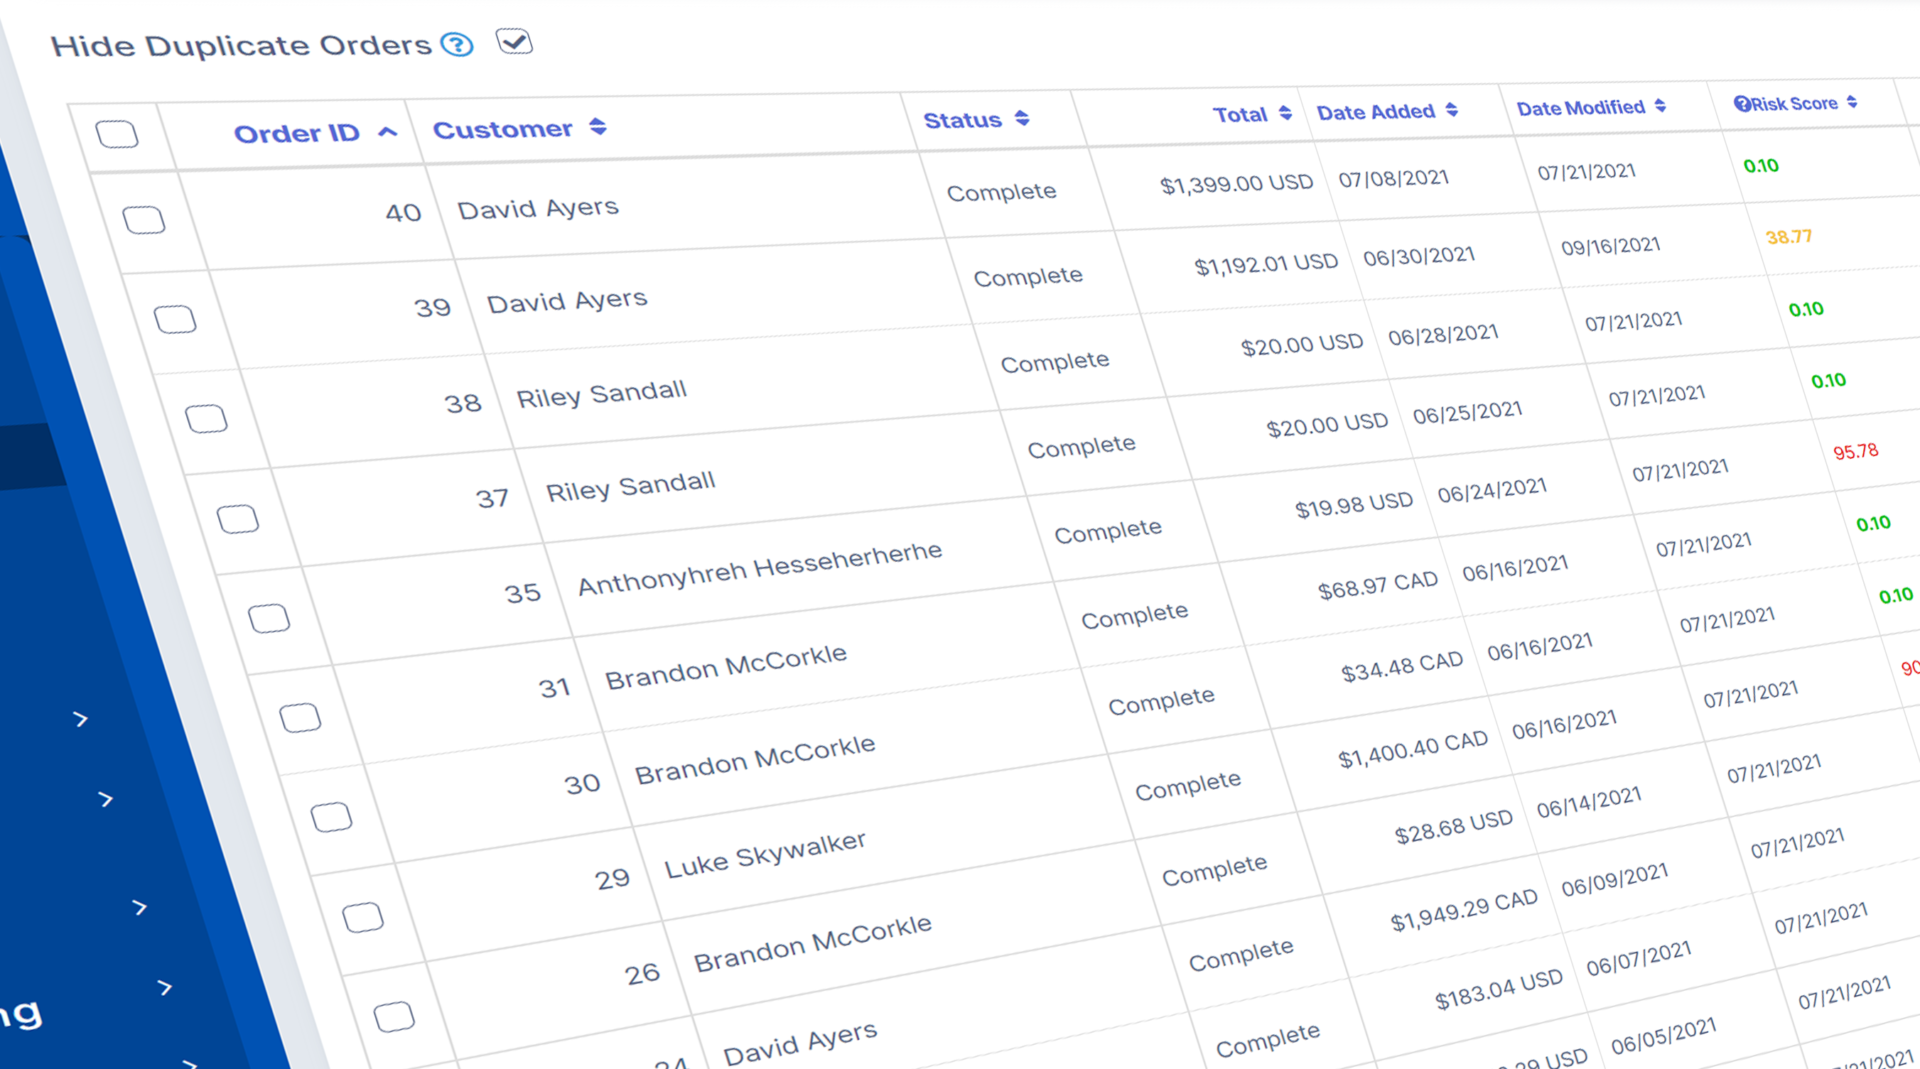Screen dimensions: 1920x1069
Task: Click the 09/16/2021 date modified cell
Action: tap(1611, 246)
